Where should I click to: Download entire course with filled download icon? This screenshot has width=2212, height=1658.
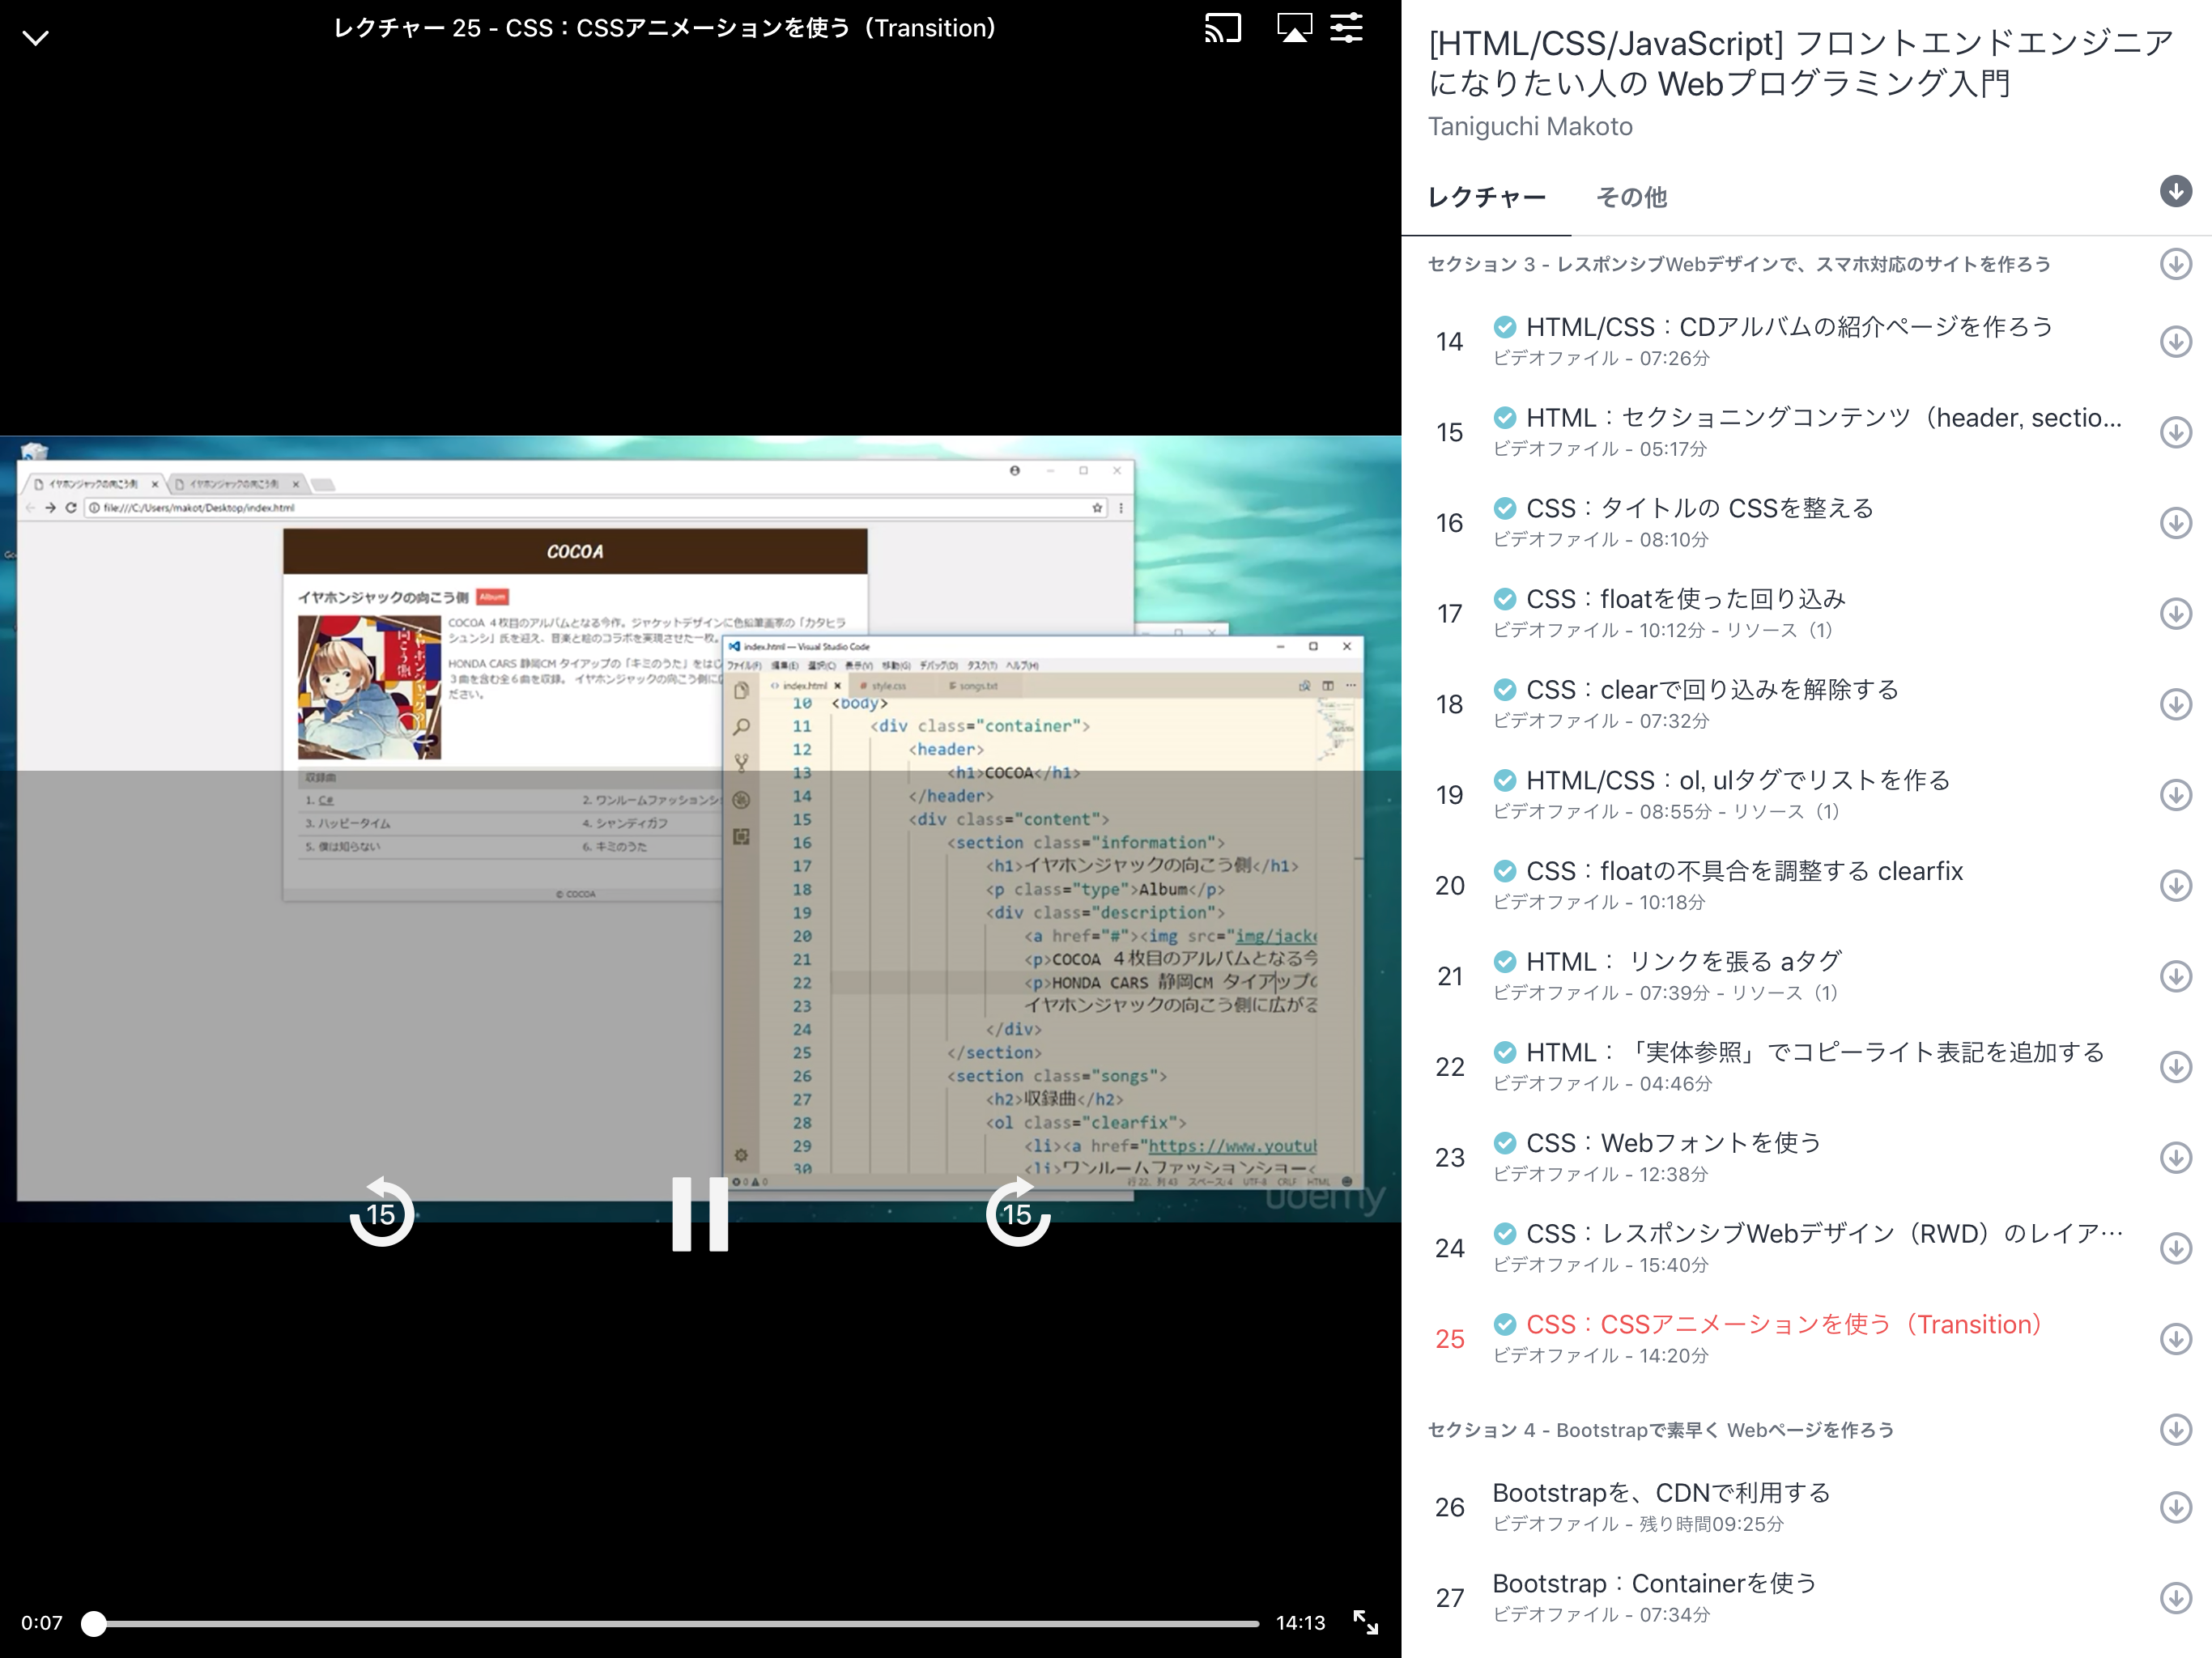pyautogui.click(x=2175, y=191)
